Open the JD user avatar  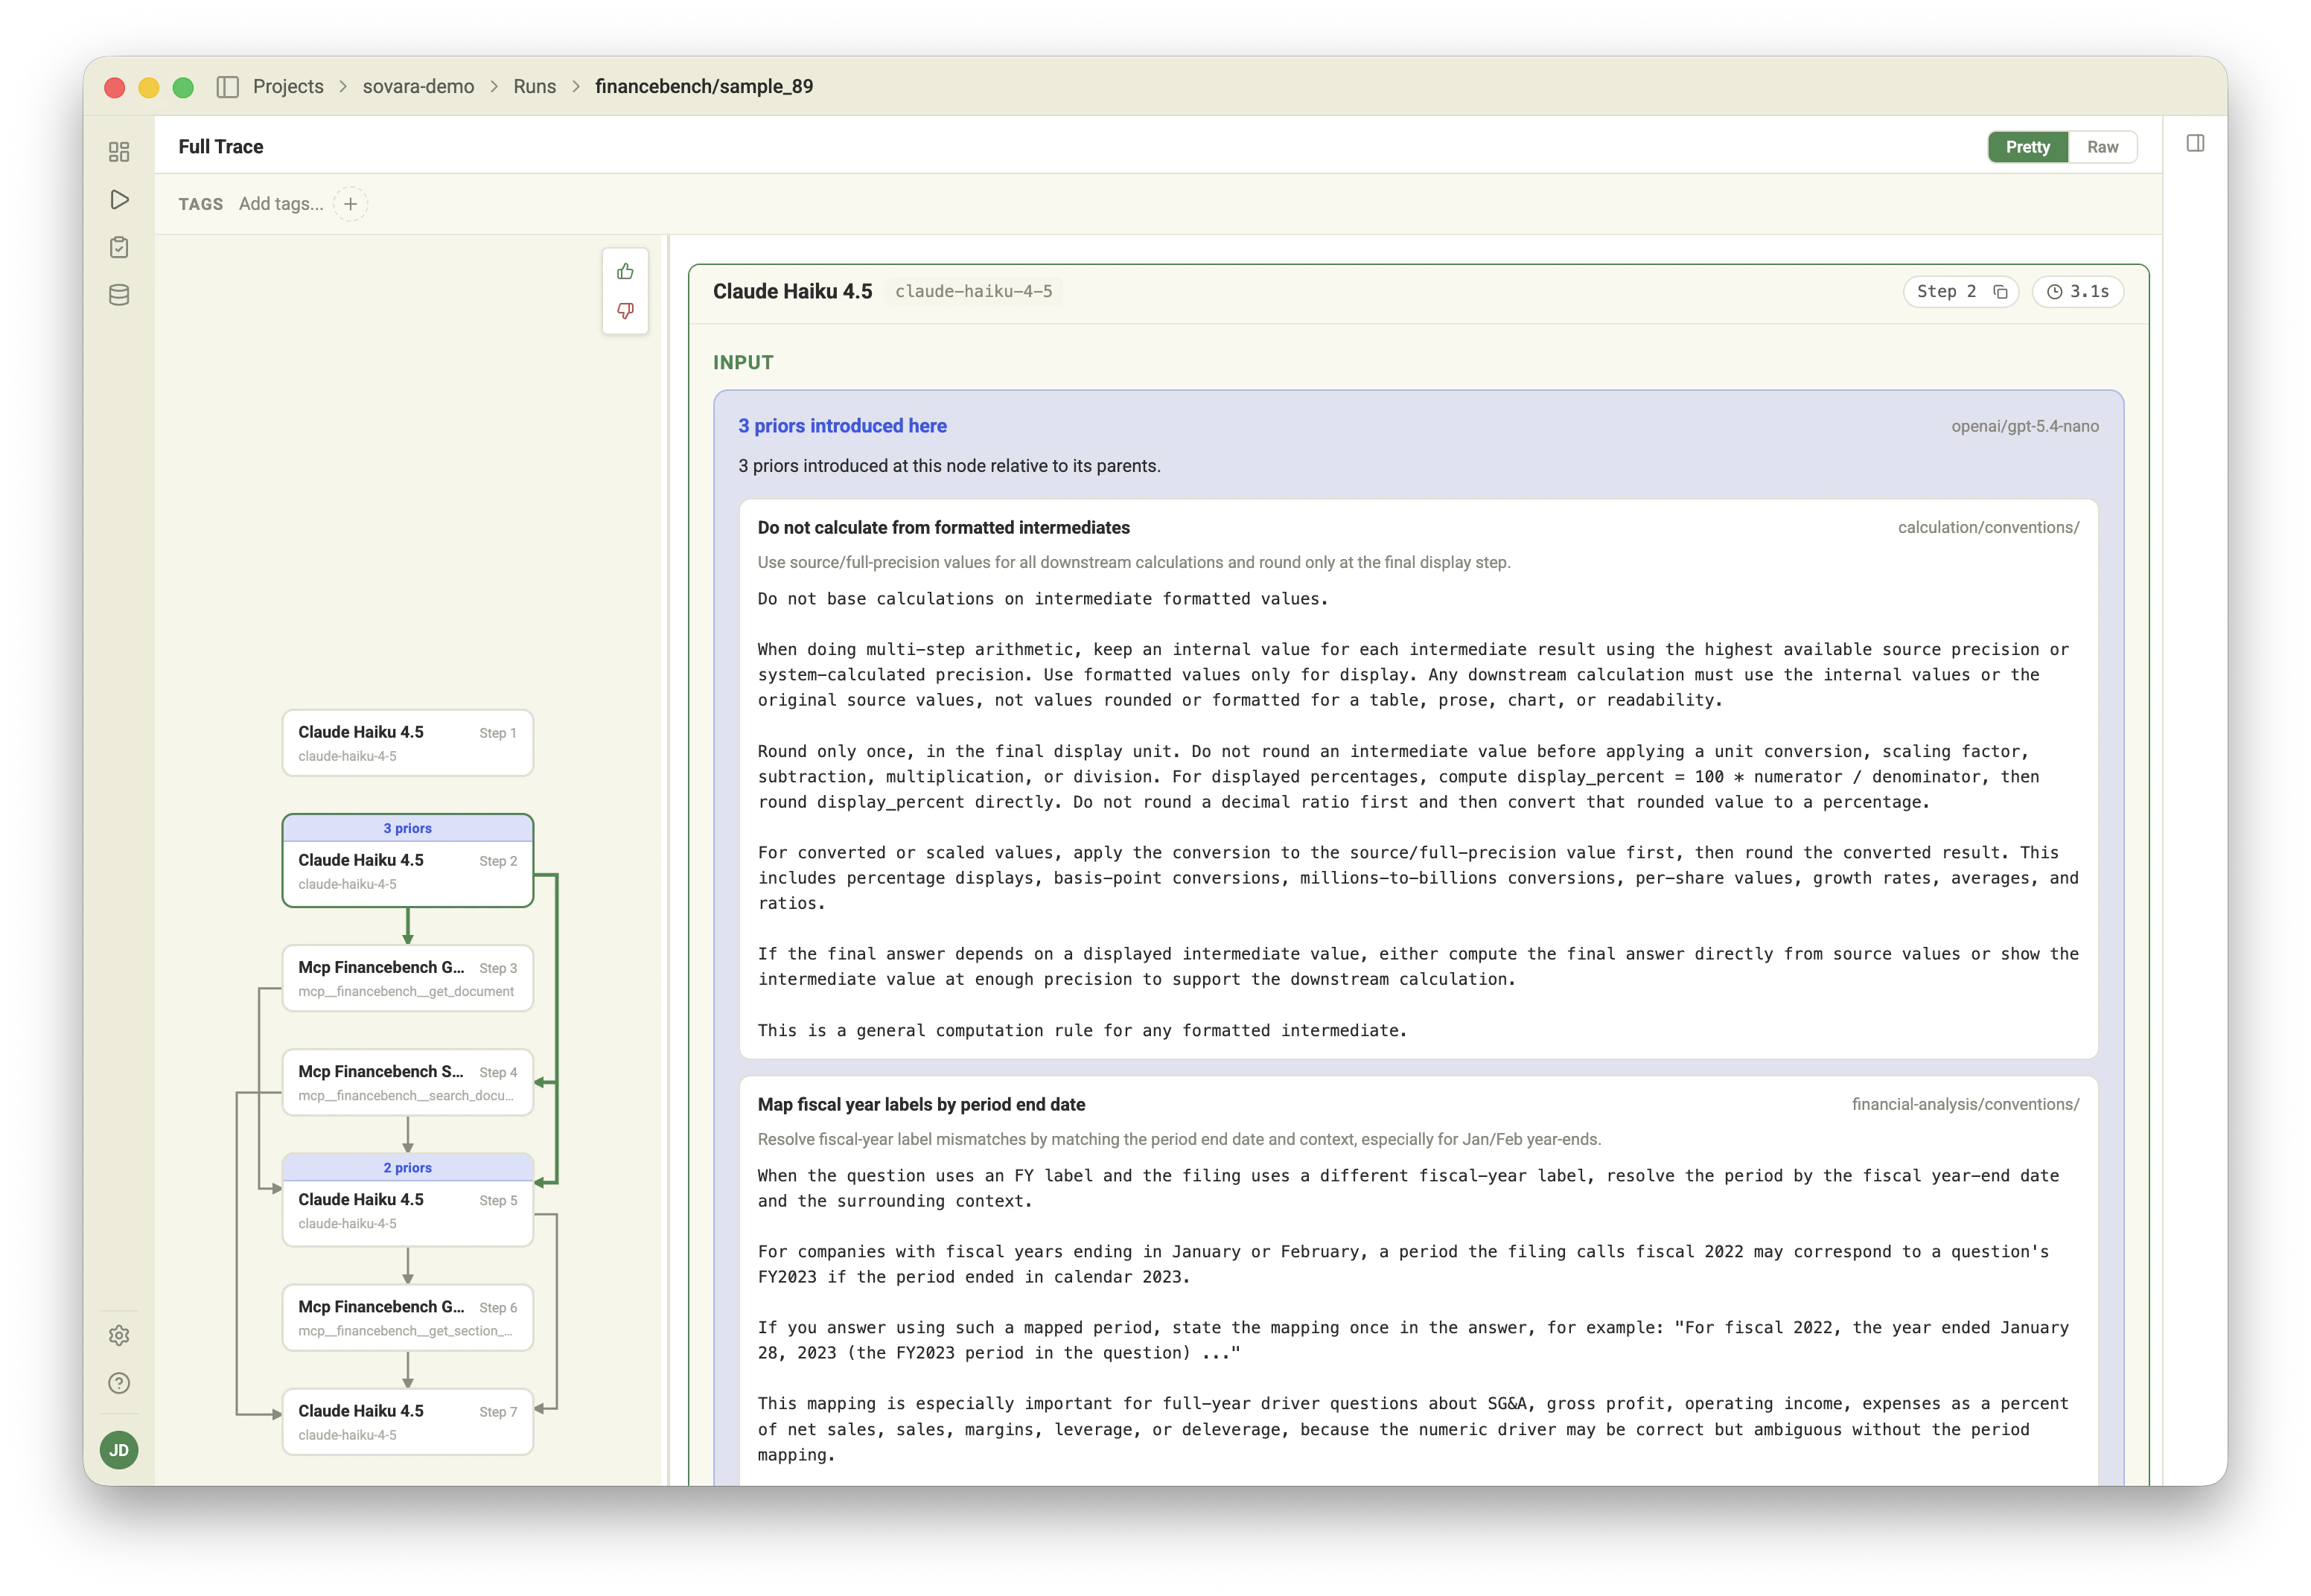tap(119, 1450)
